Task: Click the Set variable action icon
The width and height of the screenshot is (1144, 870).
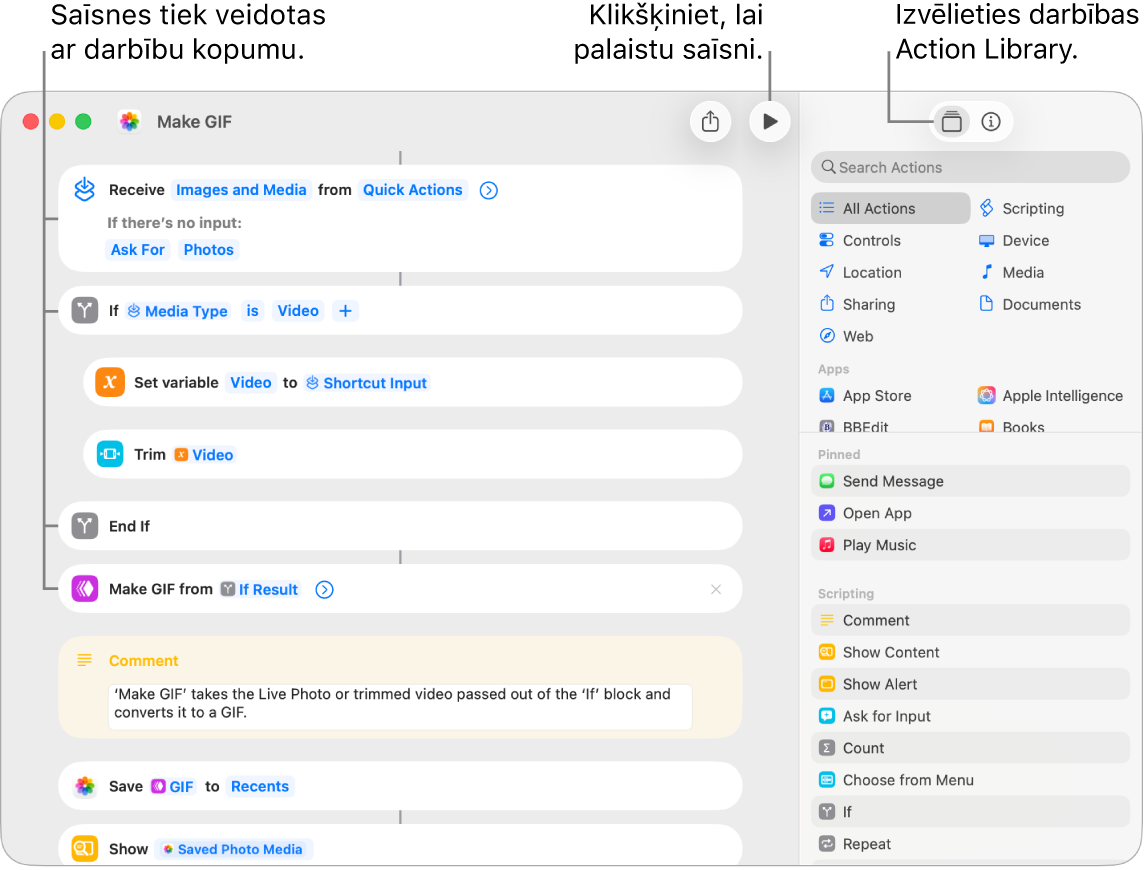Action: (110, 382)
